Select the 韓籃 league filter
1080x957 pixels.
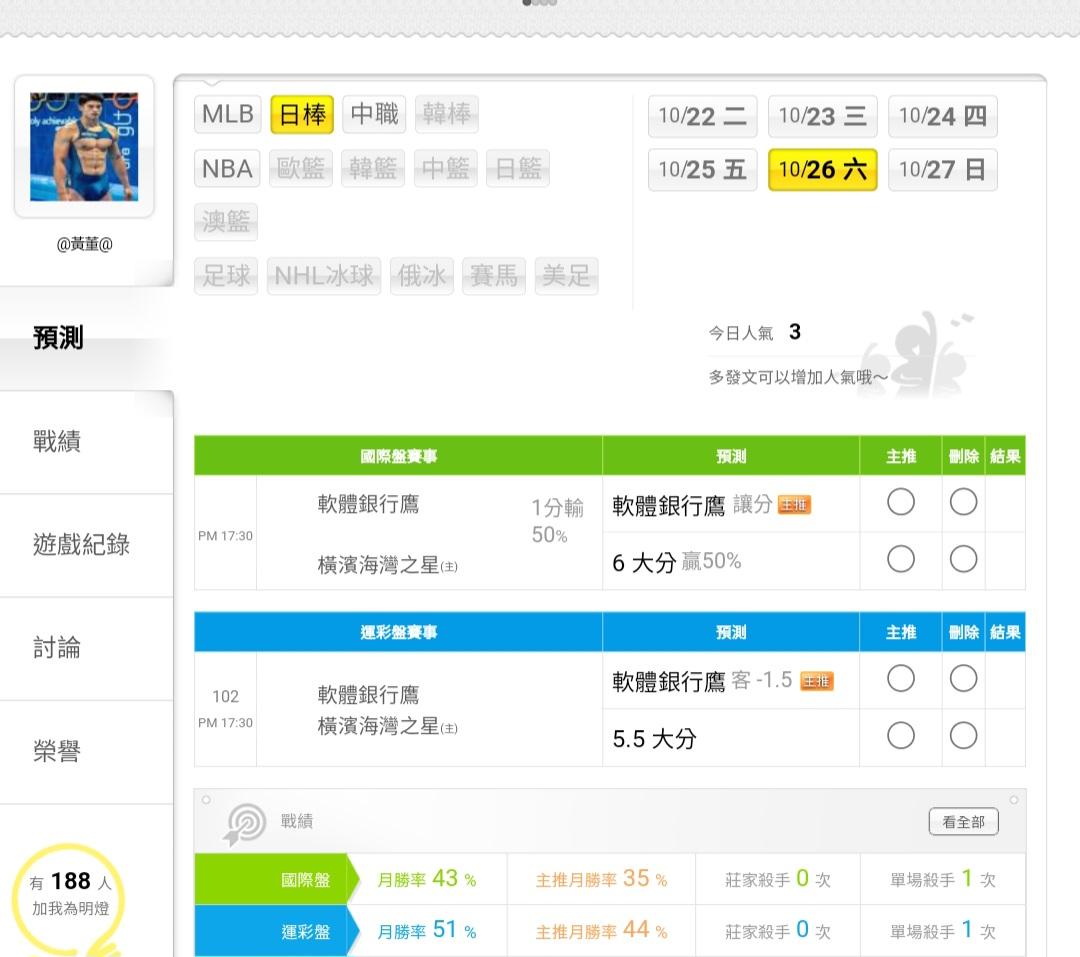click(x=373, y=169)
